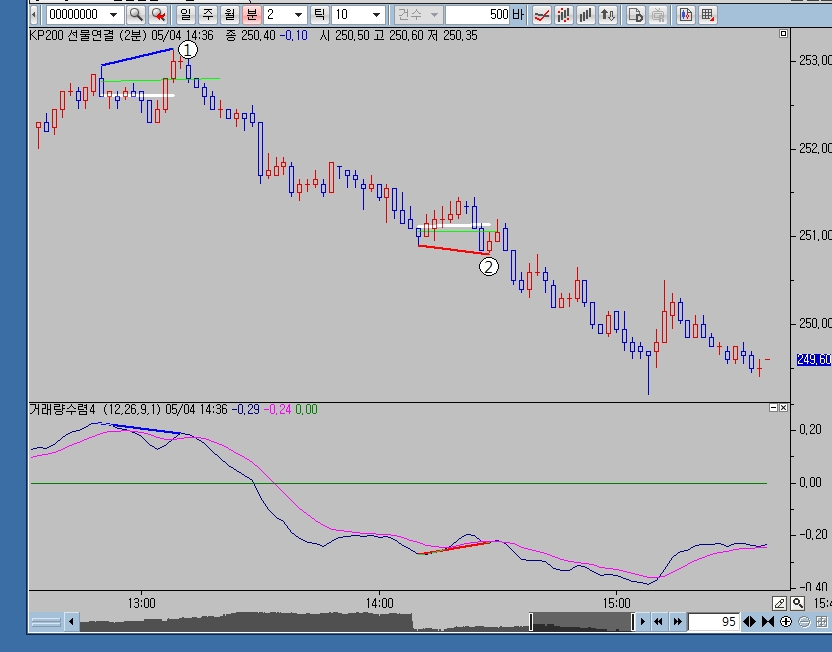
Task: Click the line chart style icon
Action: 541,15
